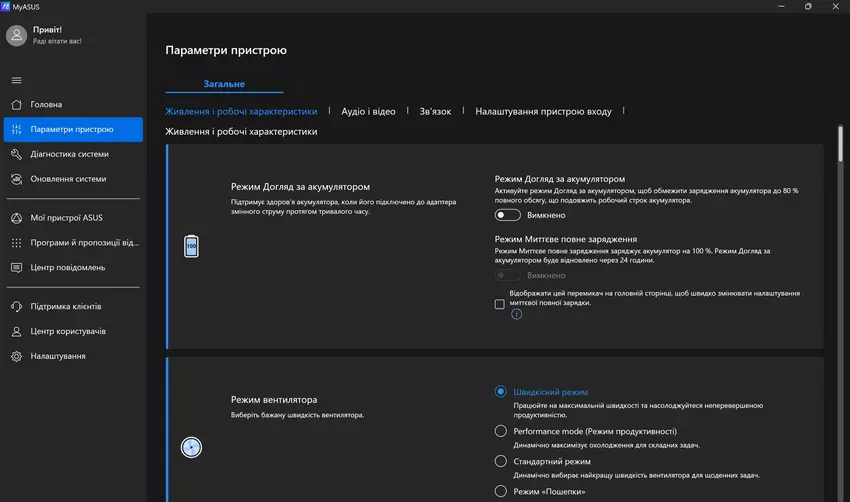Toggle Режим Догляд за акумулятором switch
850x502 pixels.
point(507,215)
